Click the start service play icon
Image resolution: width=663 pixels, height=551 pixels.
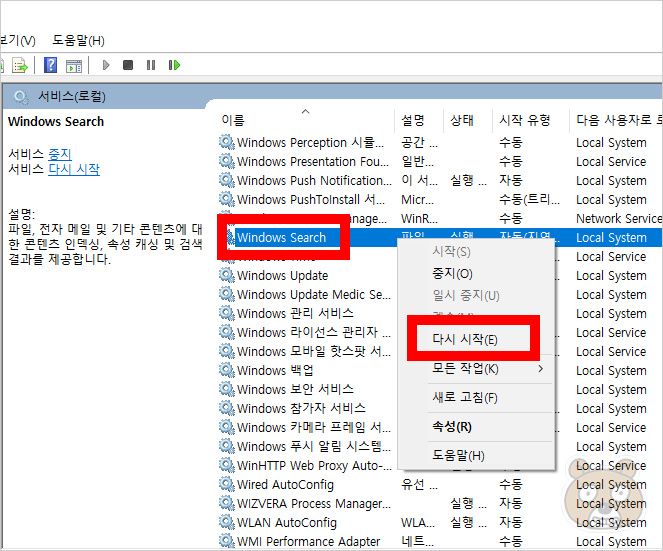106,65
